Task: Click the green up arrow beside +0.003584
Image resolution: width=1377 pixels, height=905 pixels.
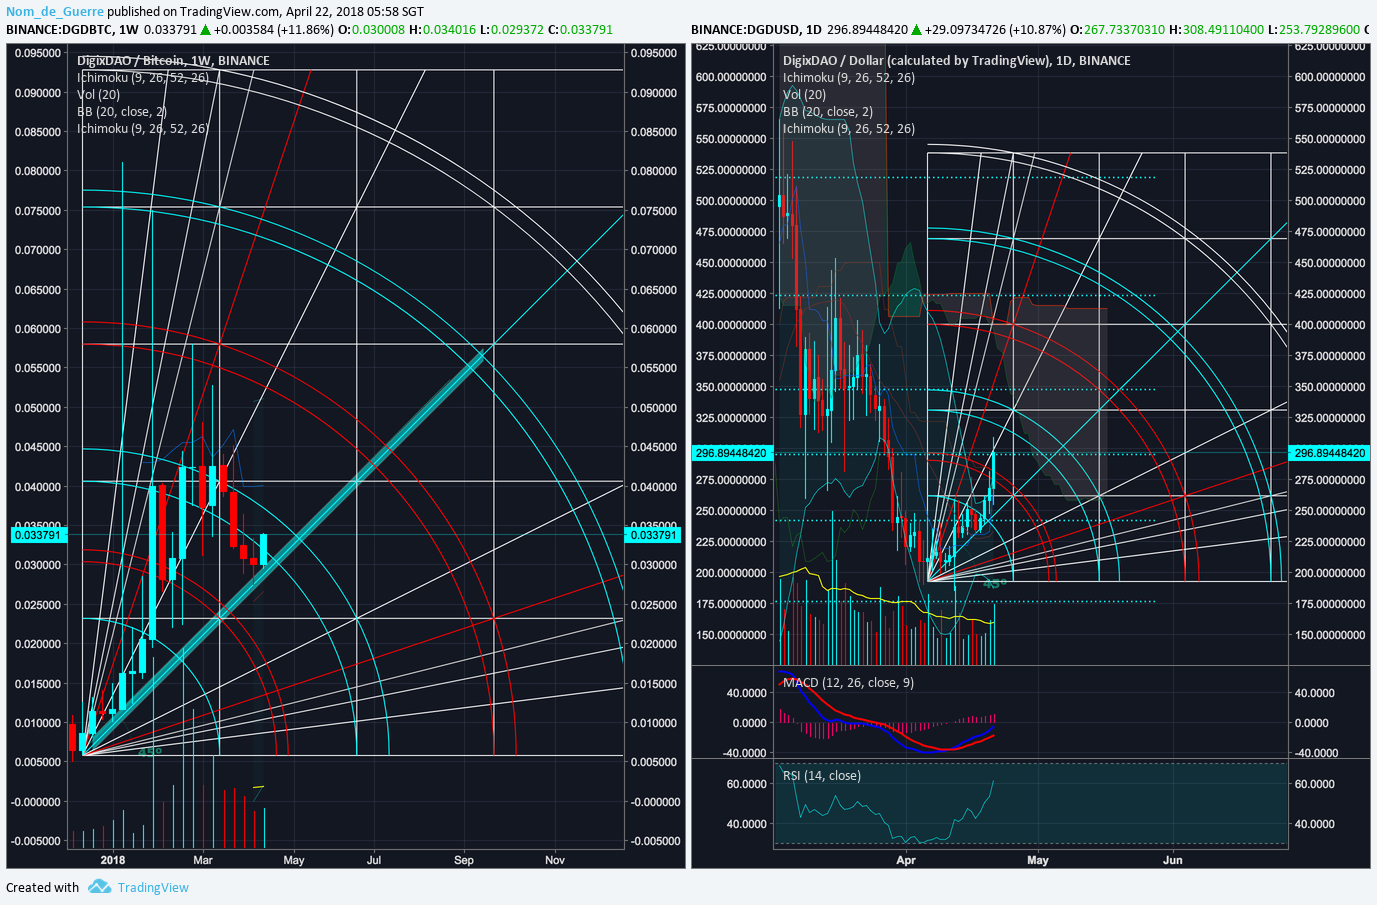Action: click(x=205, y=29)
